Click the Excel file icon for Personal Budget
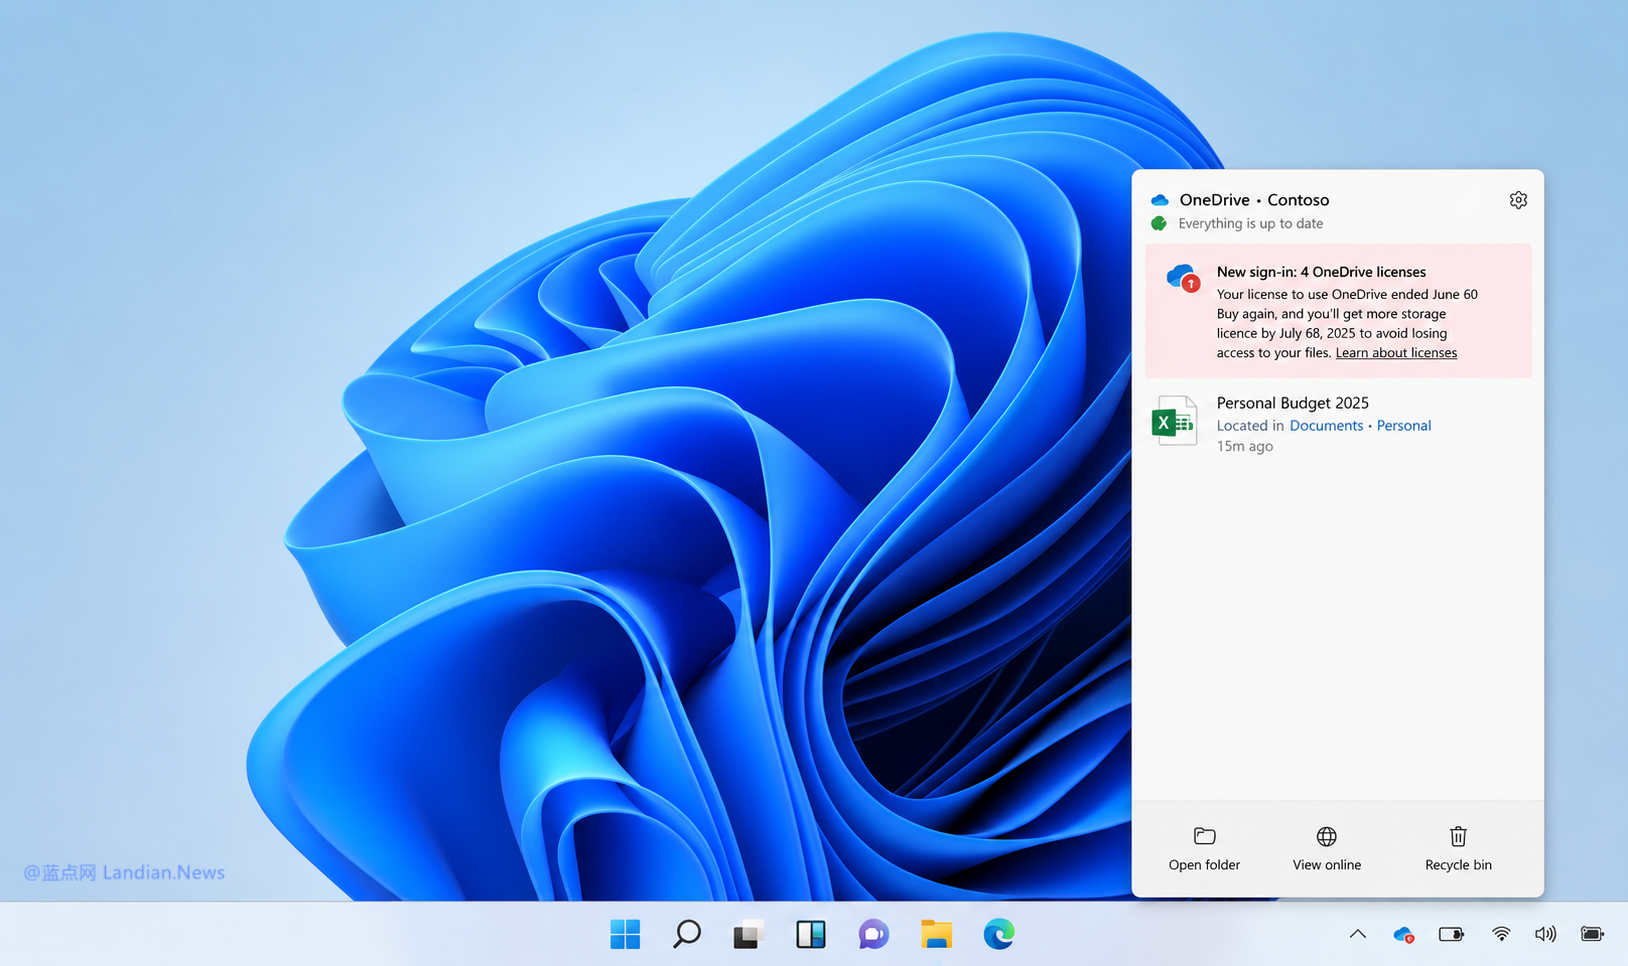The height and width of the screenshot is (966, 1628). (x=1174, y=421)
